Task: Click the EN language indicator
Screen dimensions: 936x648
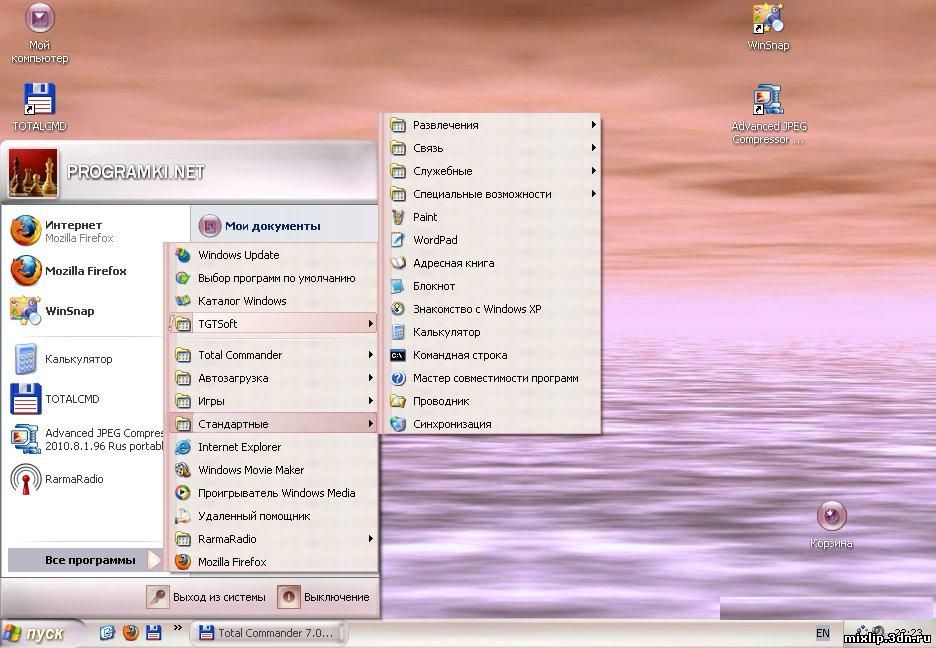Action: click(823, 633)
